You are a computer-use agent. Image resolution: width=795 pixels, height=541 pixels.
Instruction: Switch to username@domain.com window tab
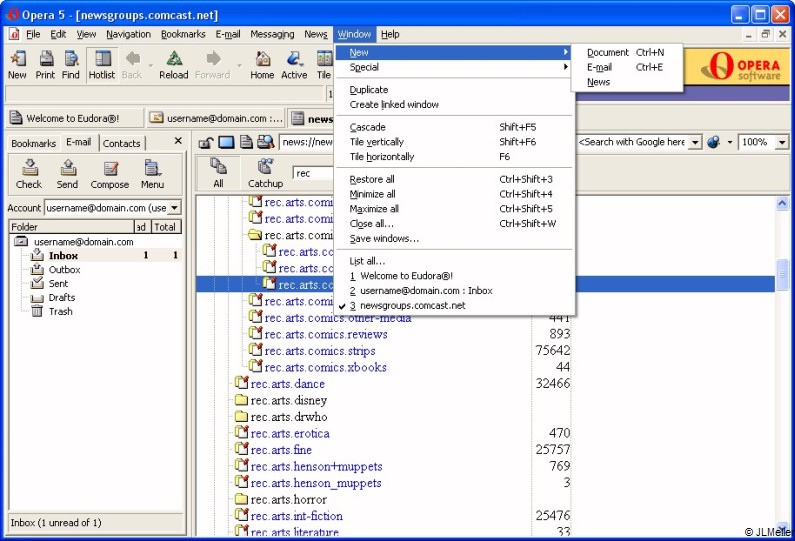point(215,118)
